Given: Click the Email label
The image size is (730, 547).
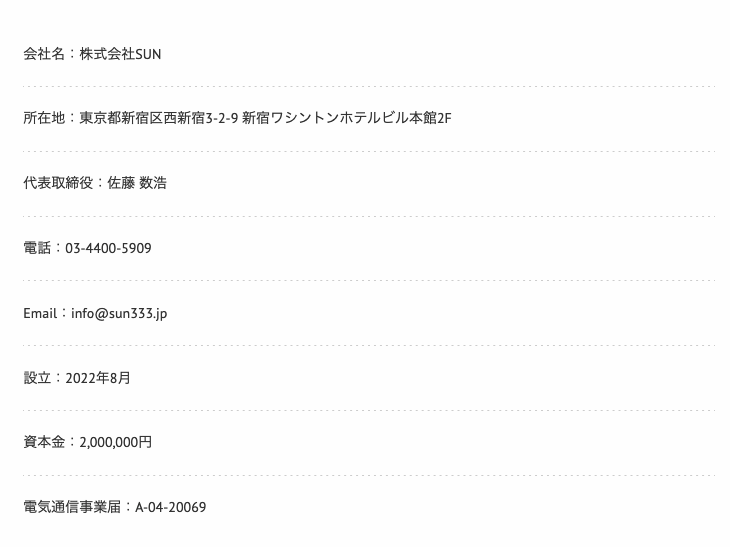Looking at the screenshot, I should pos(40,313).
